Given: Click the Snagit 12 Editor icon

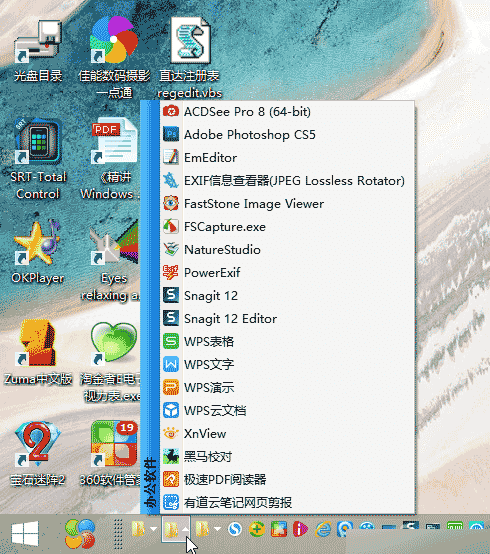Looking at the screenshot, I should point(171,318).
